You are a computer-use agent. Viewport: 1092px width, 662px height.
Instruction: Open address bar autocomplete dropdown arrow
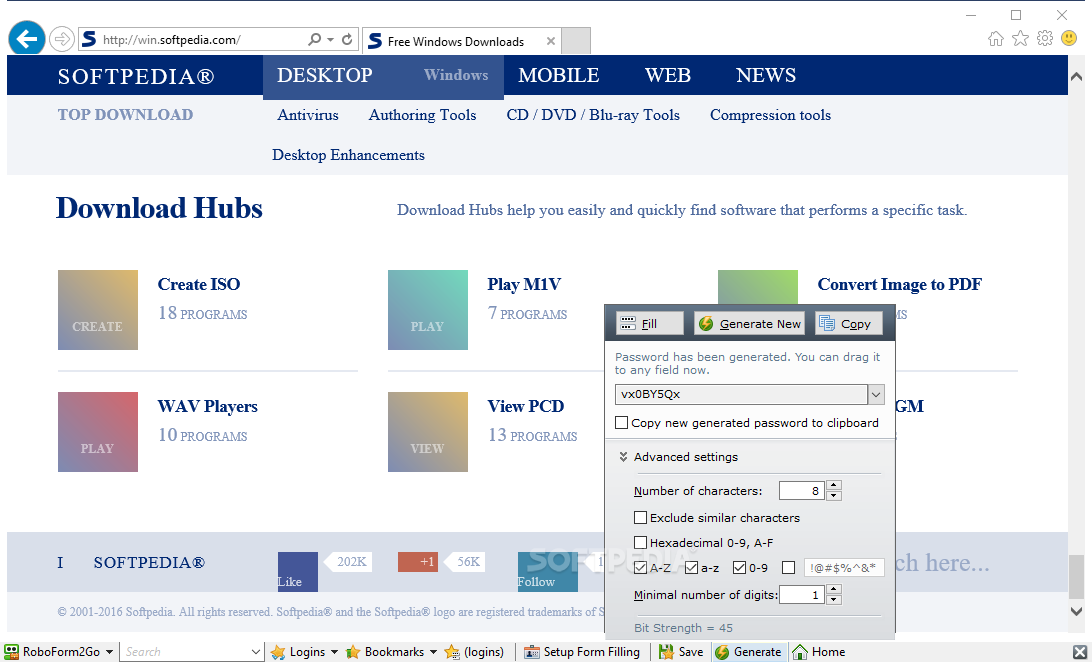coord(330,40)
